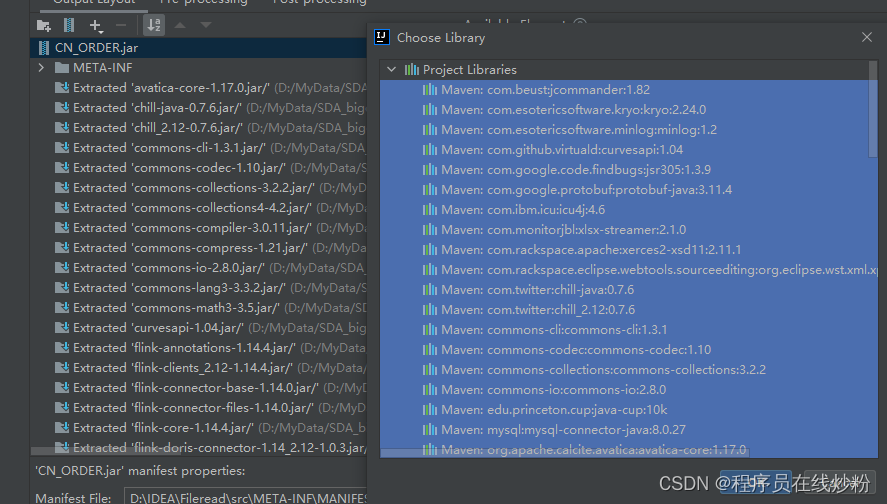Click the library icon beside jcommander:1.82
887x504 pixels.
(430, 90)
